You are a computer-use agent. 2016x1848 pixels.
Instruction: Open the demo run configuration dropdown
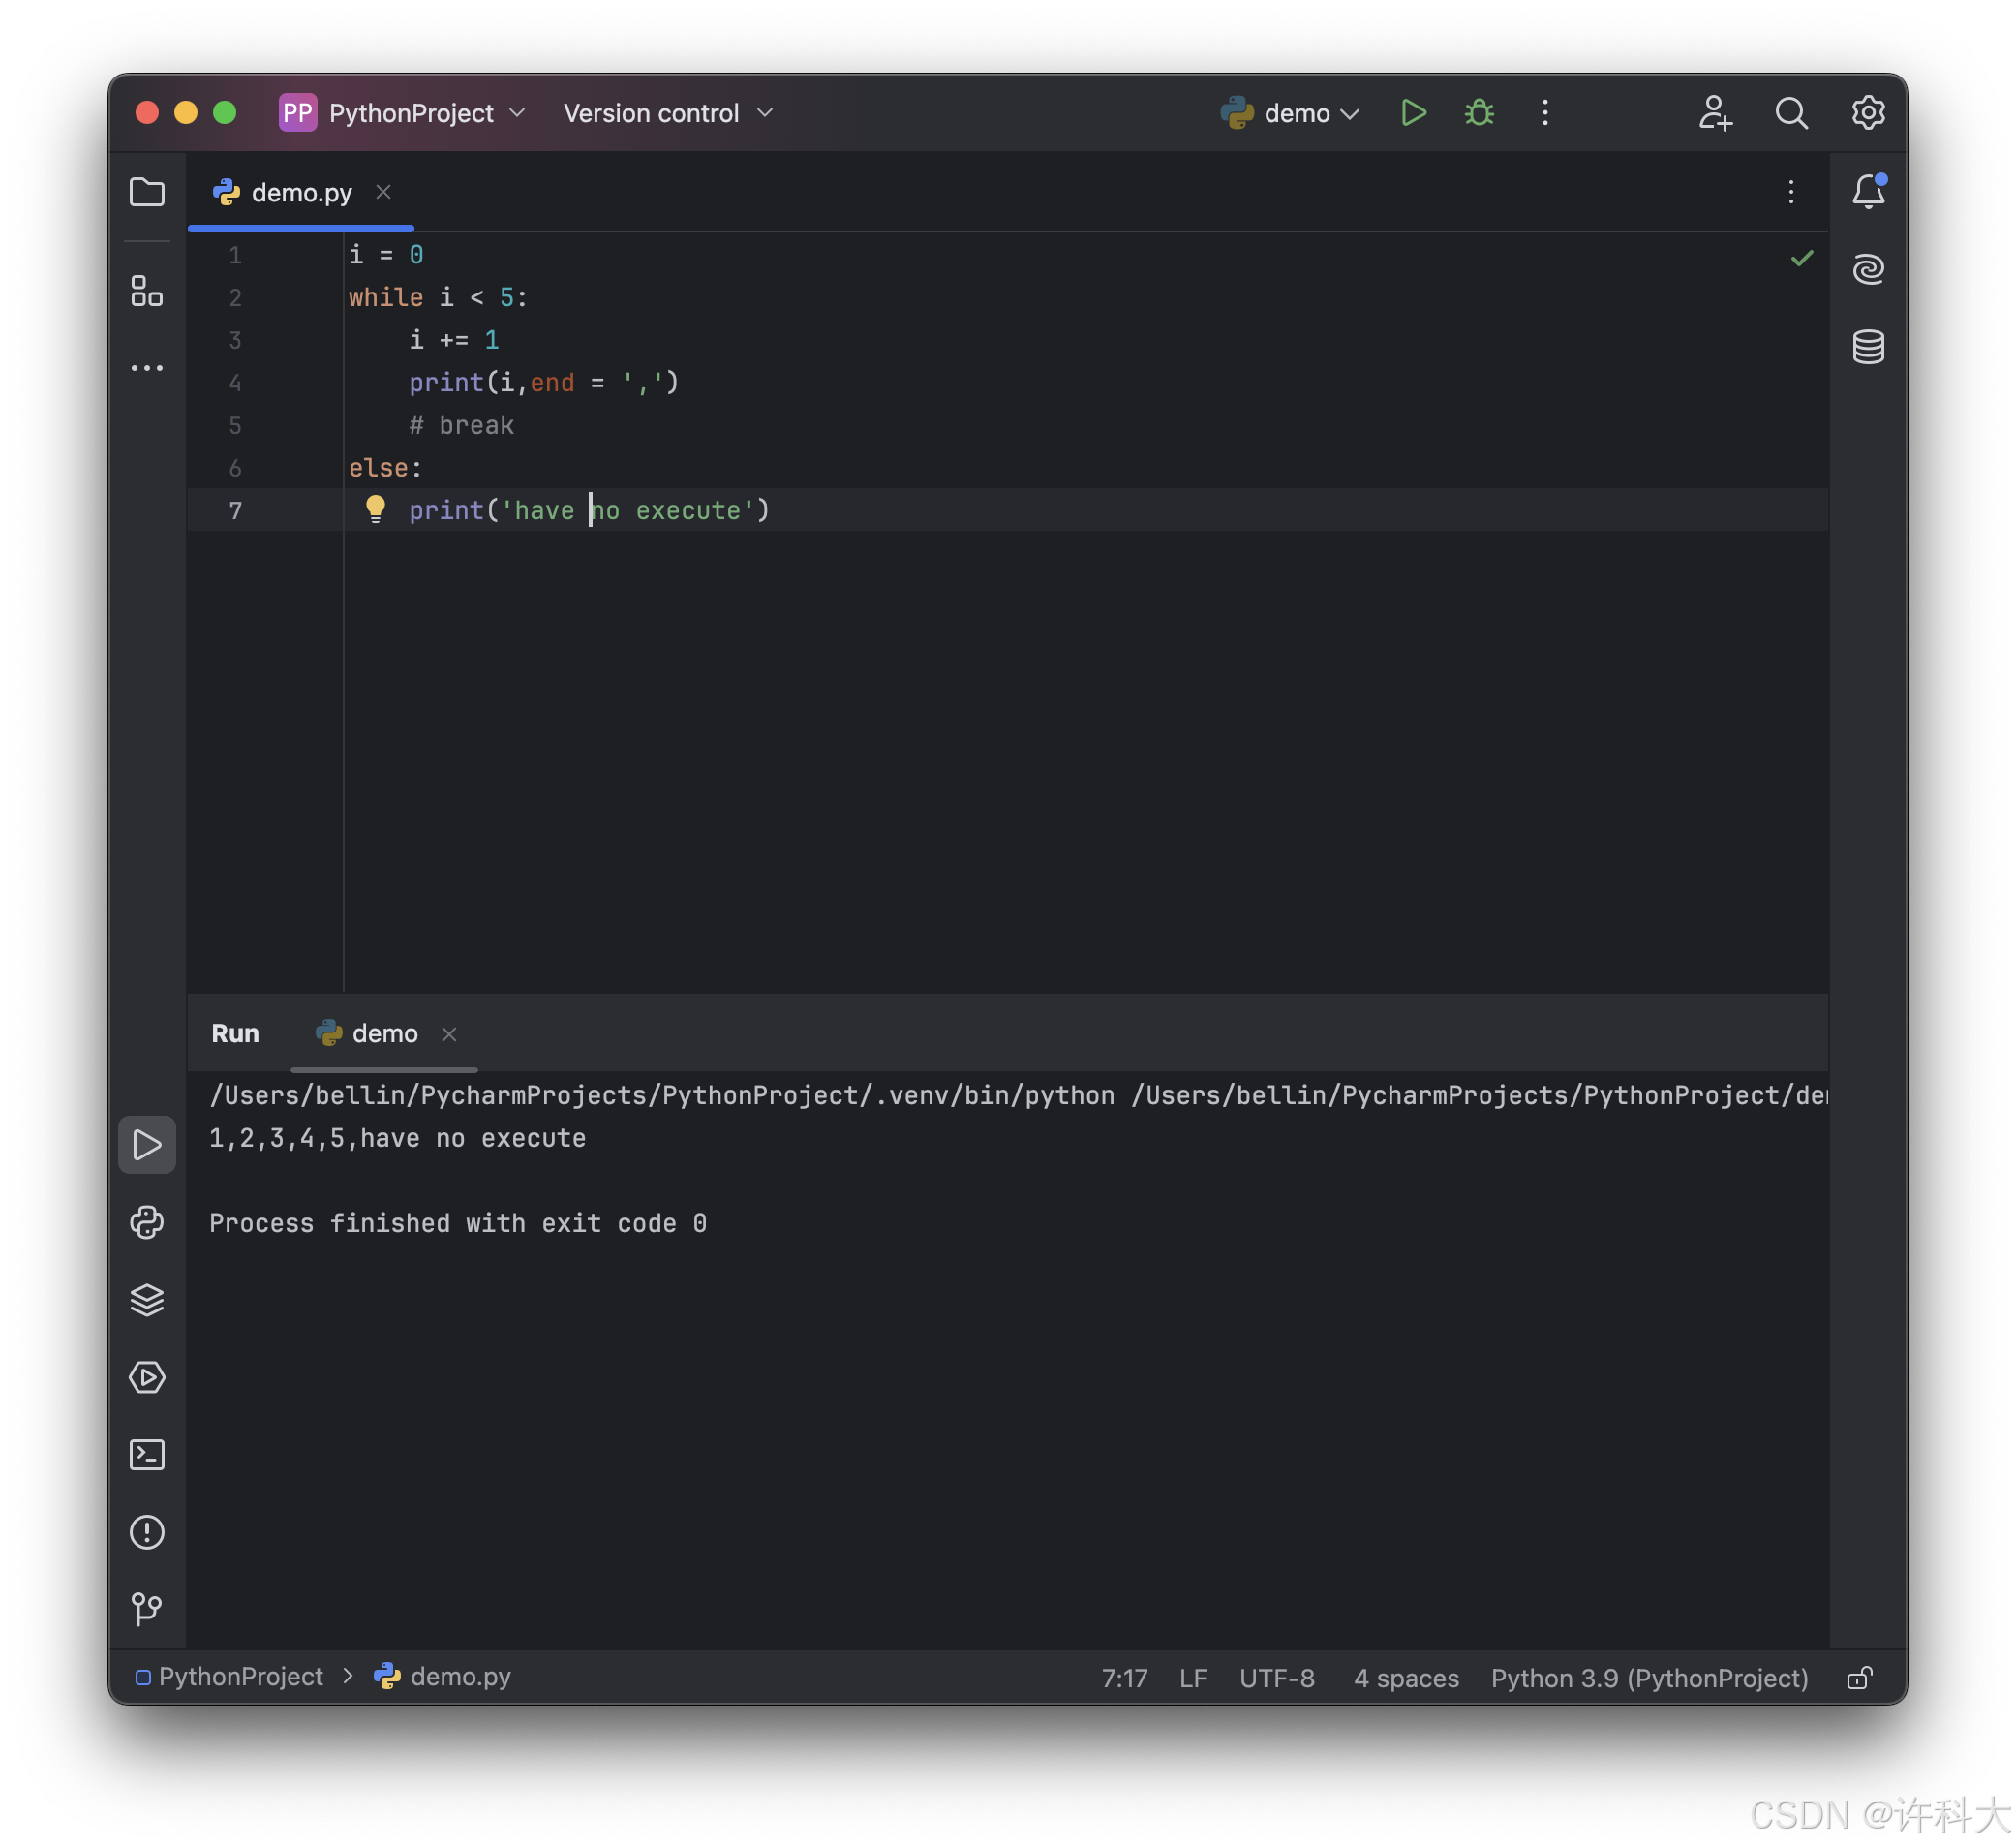click(x=1291, y=113)
